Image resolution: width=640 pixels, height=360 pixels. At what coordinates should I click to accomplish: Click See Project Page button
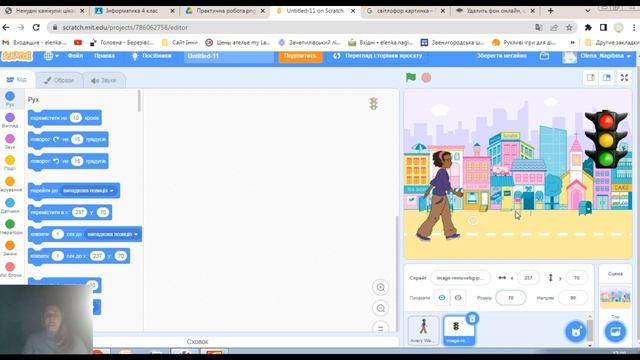point(378,56)
